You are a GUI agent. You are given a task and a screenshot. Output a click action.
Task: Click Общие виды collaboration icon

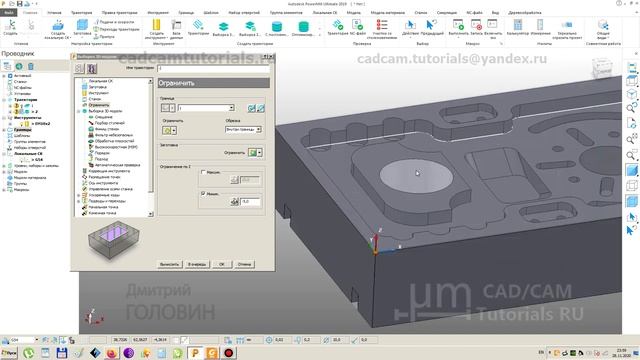click(603, 25)
